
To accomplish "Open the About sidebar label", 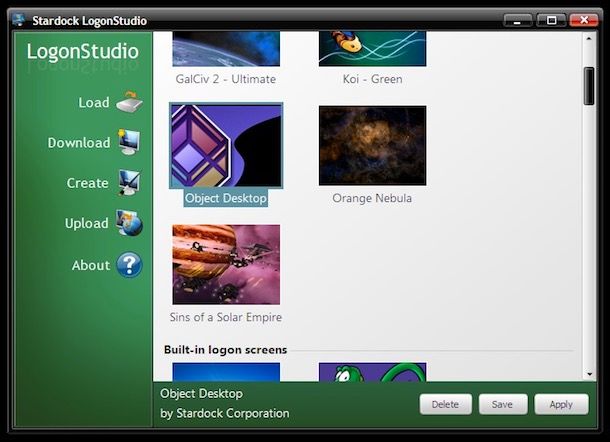I will pyautogui.click(x=91, y=265).
